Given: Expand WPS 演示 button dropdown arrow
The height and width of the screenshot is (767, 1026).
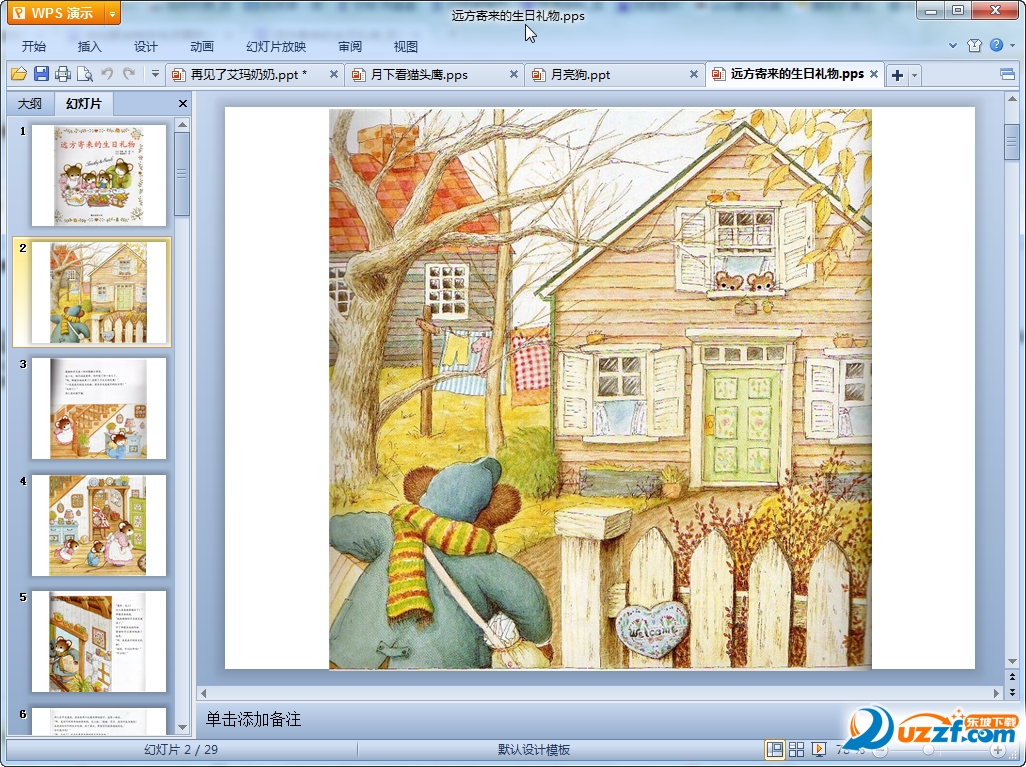Looking at the screenshot, I should coord(113,13).
